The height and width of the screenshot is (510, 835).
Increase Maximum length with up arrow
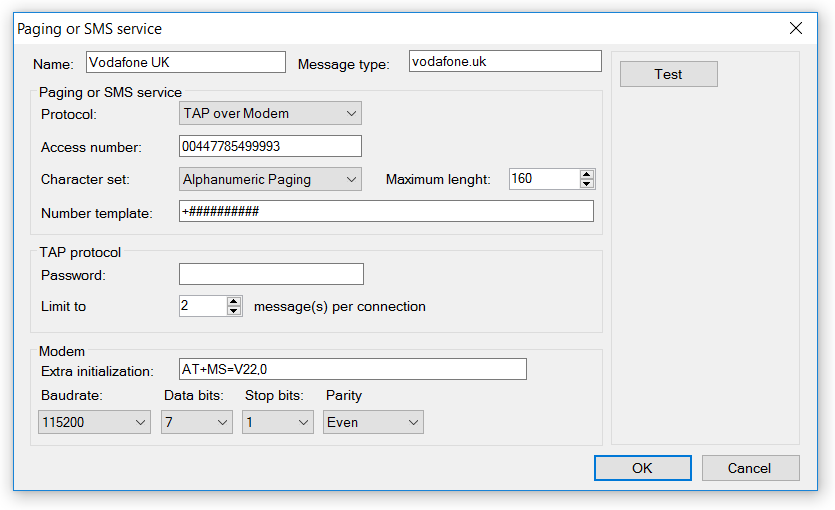[587, 174]
